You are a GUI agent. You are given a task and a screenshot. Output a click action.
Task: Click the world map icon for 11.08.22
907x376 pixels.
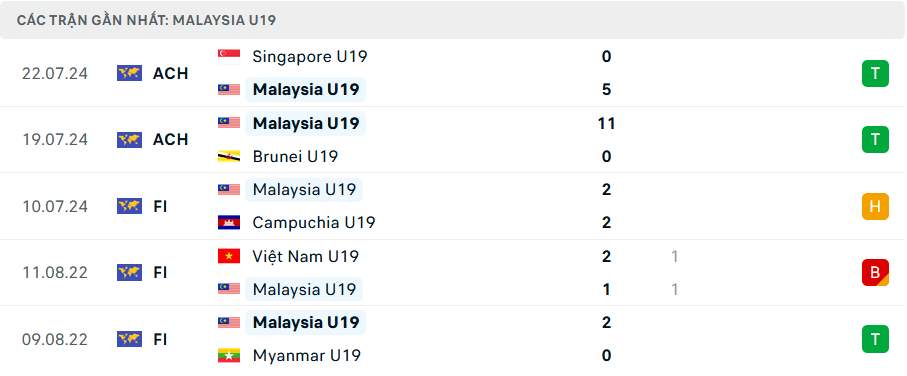pos(130,272)
